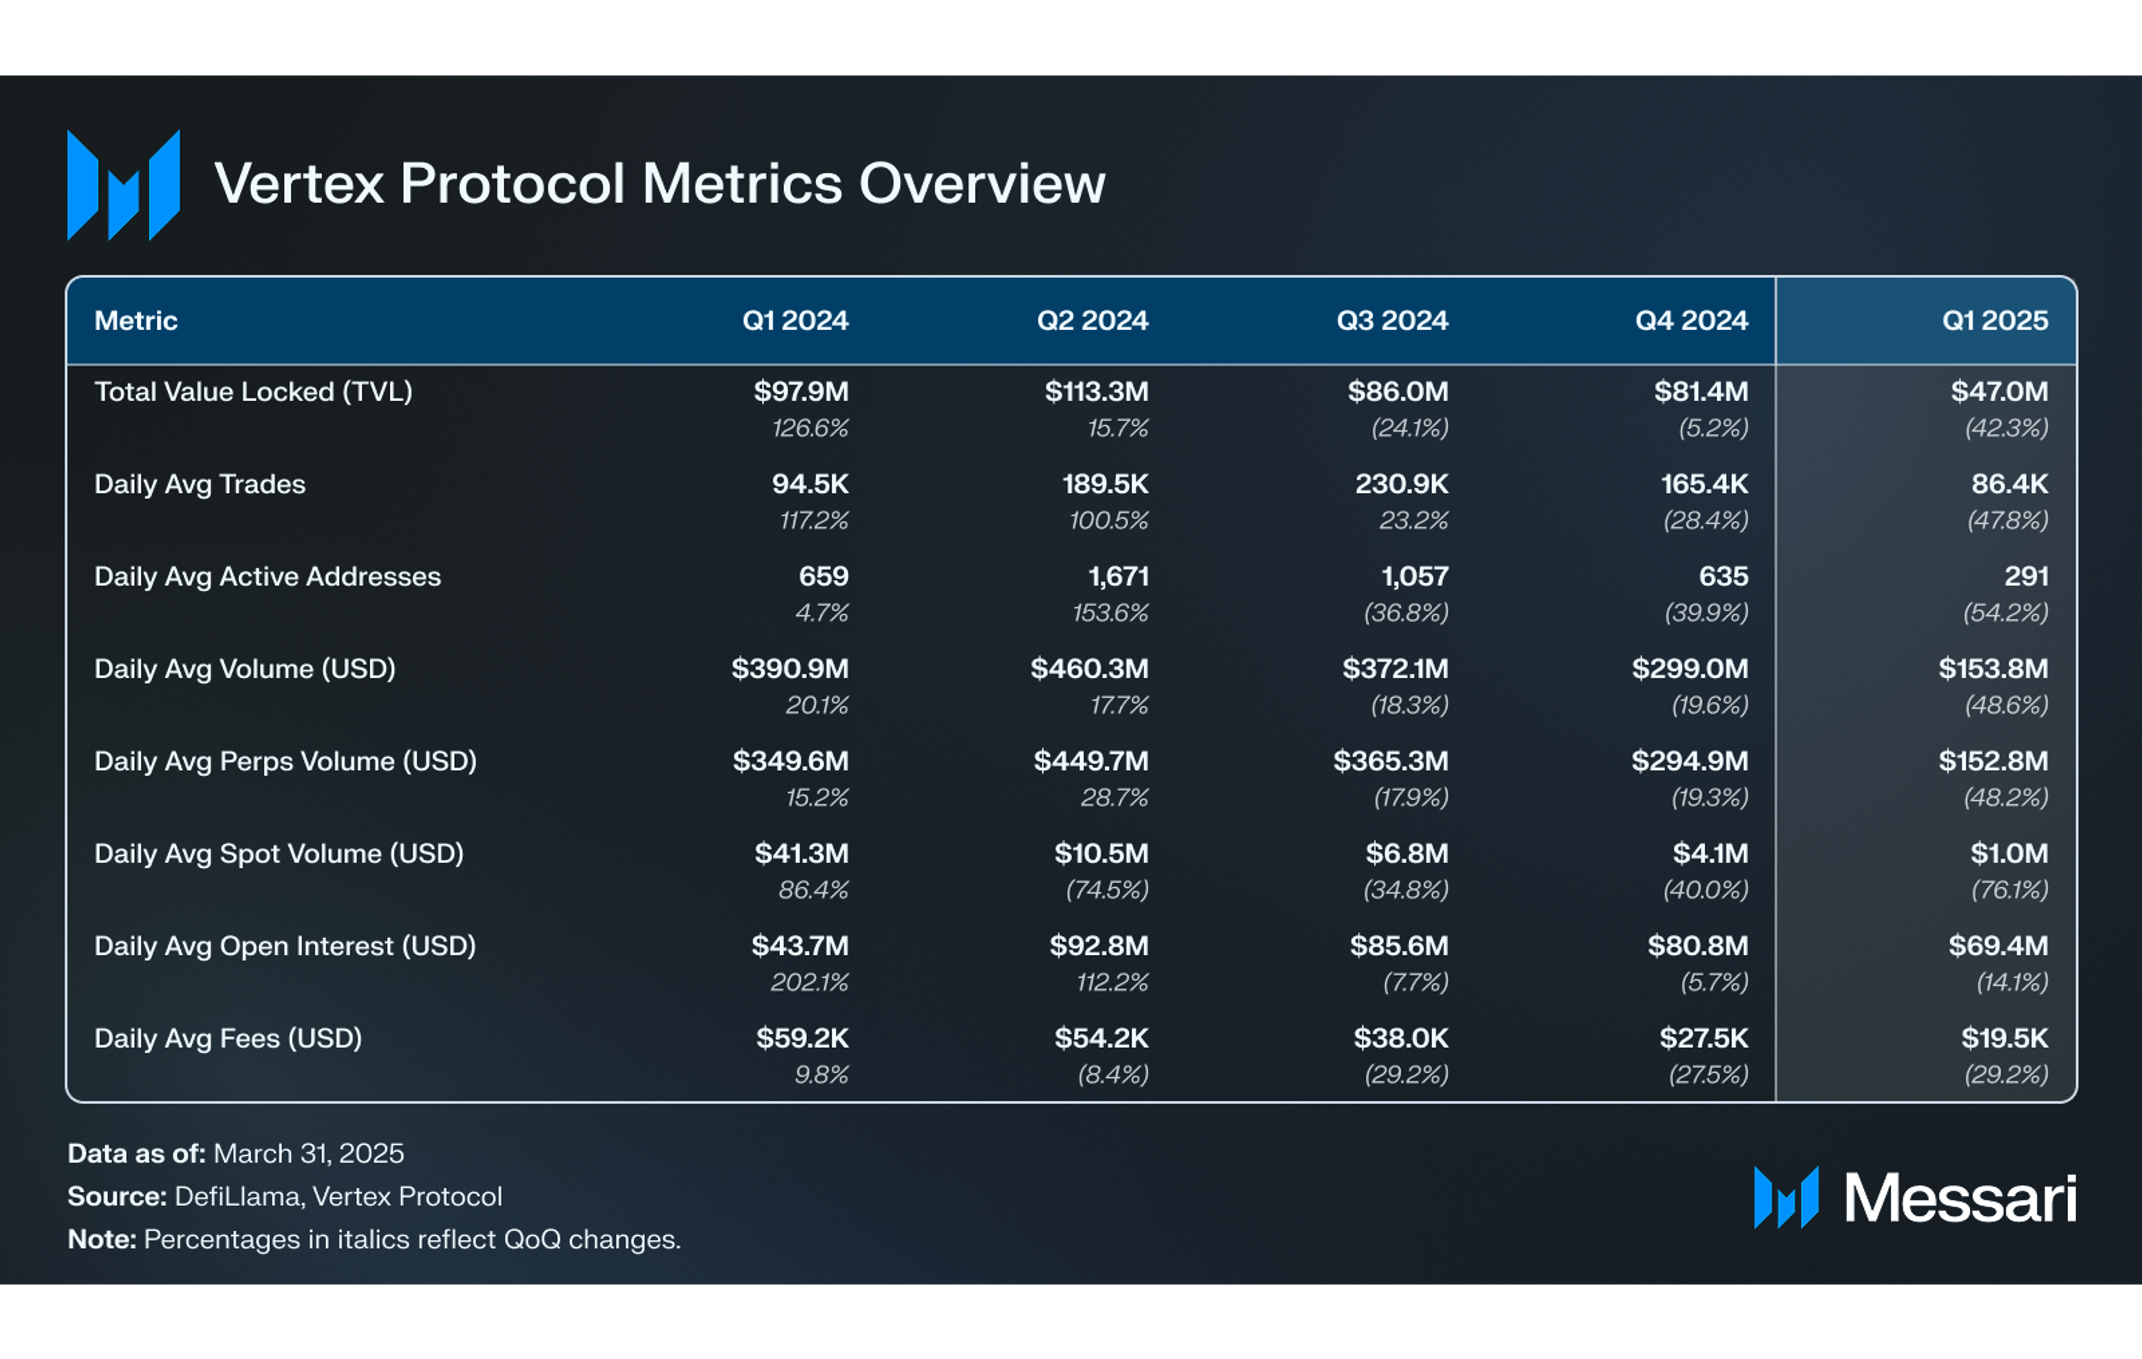Click the DefiLlama, Vertex Protocol source text

point(338,1196)
